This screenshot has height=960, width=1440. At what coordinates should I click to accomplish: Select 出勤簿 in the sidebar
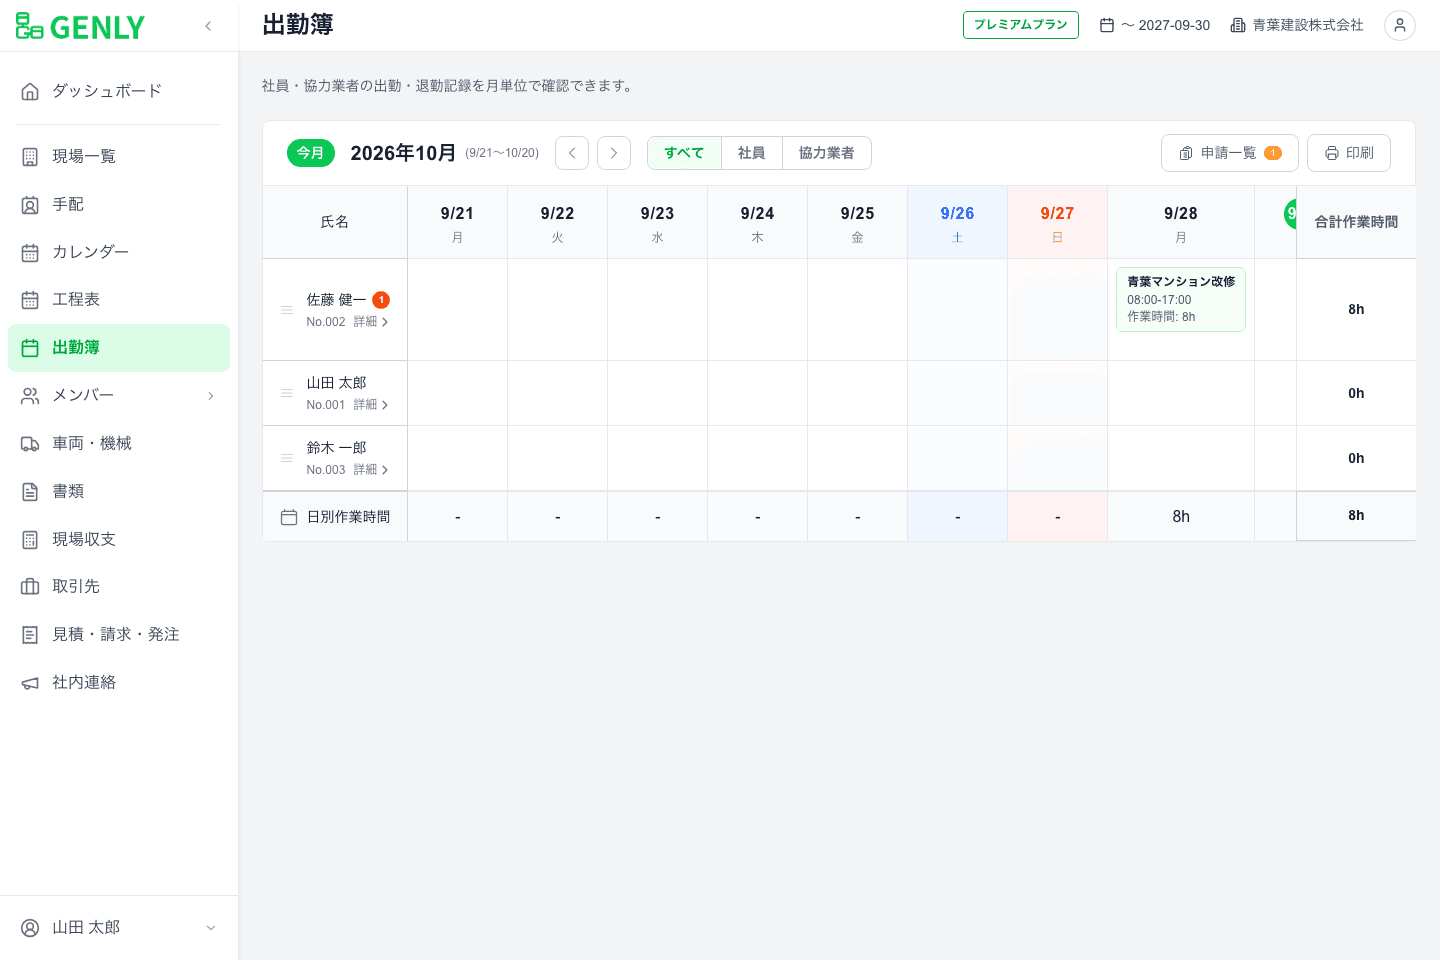pyautogui.click(x=119, y=347)
